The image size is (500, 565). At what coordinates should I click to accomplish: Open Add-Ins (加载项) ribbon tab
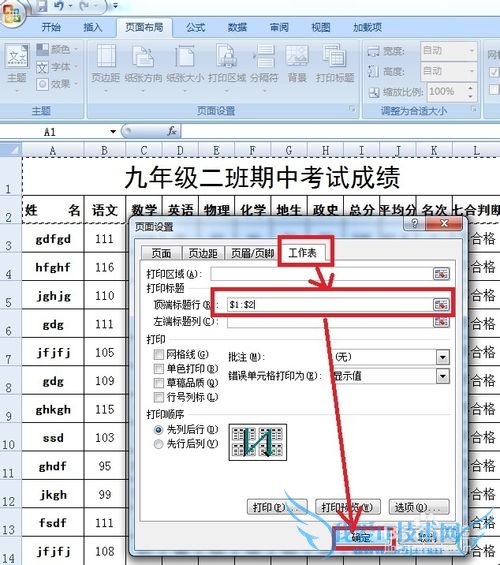[367, 27]
